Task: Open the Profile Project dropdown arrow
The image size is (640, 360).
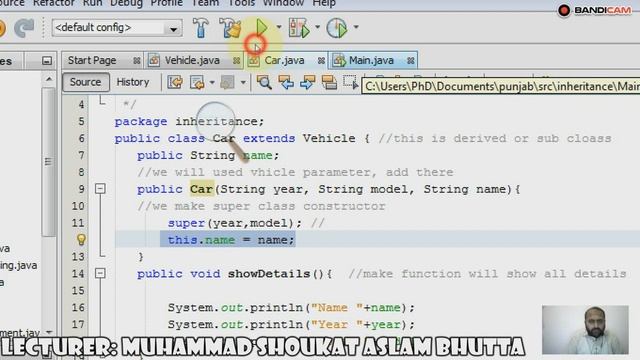Action: pyautogui.click(x=356, y=27)
